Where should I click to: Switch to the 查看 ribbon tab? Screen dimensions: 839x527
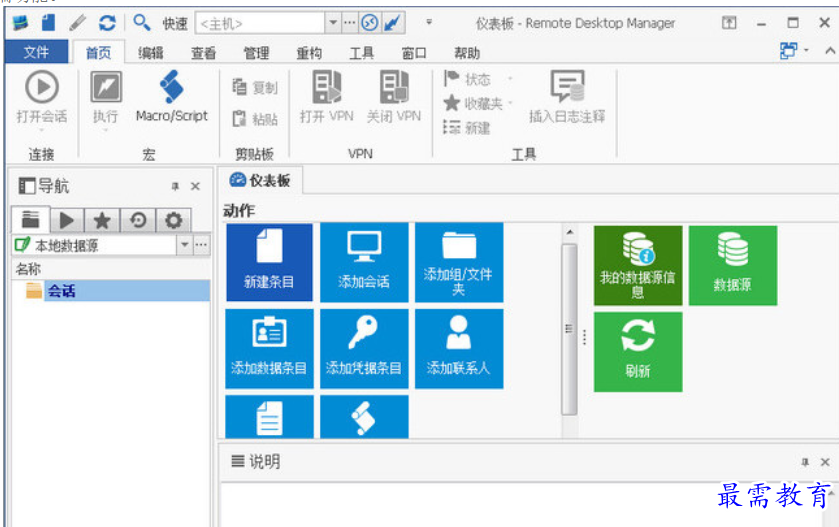pyautogui.click(x=203, y=53)
